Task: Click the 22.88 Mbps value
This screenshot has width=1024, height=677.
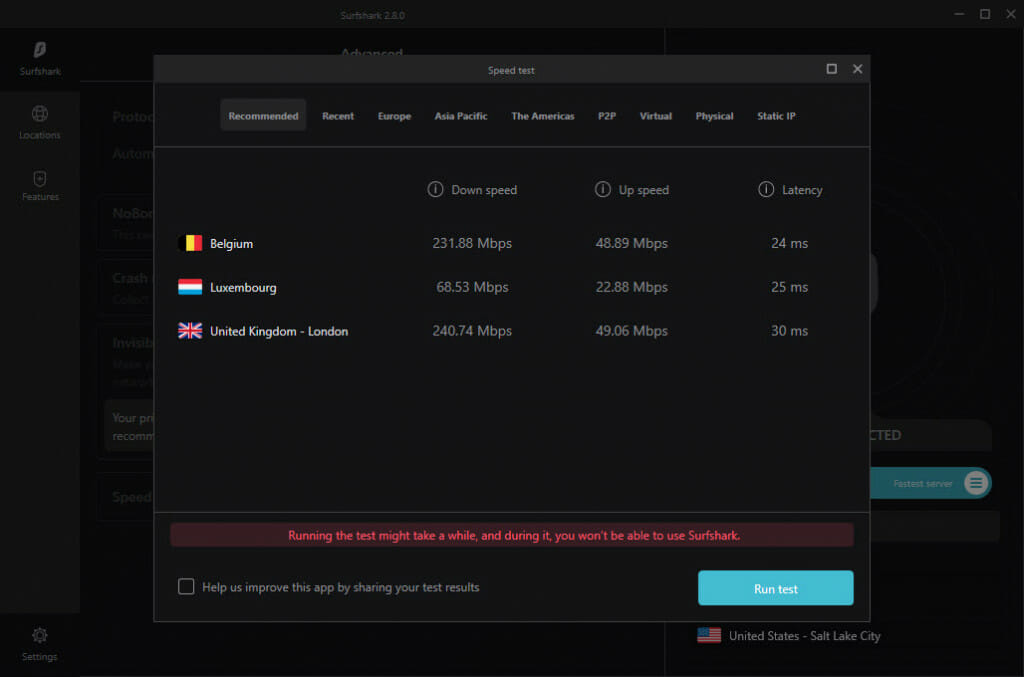Action: click(632, 287)
